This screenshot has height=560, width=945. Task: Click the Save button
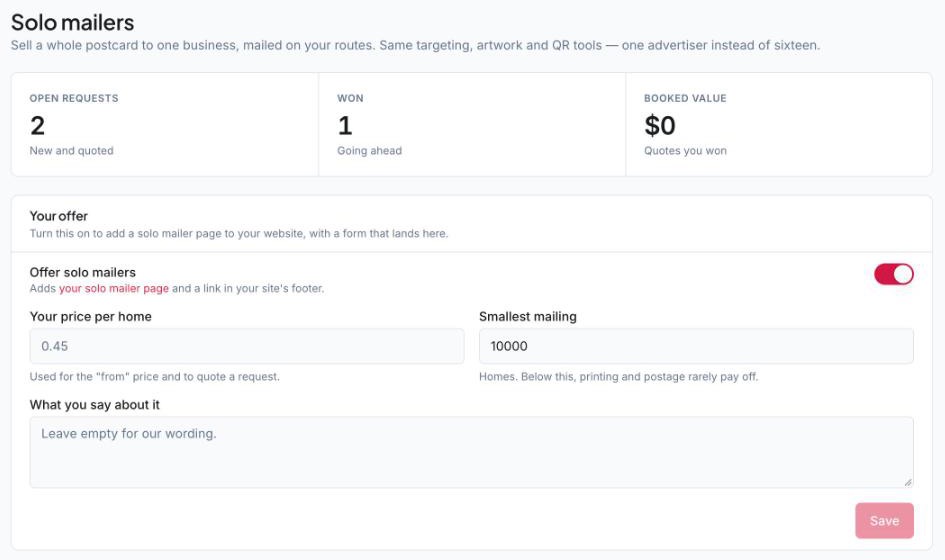[x=884, y=521]
